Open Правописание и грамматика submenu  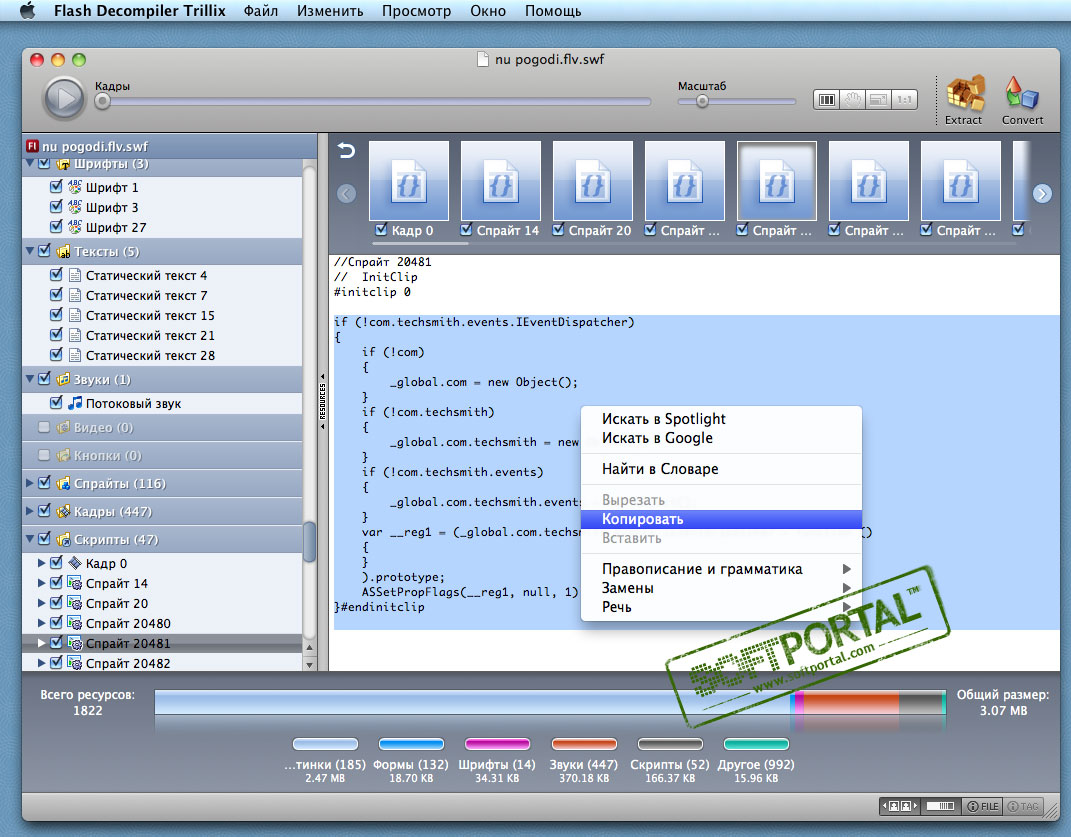(x=721, y=569)
